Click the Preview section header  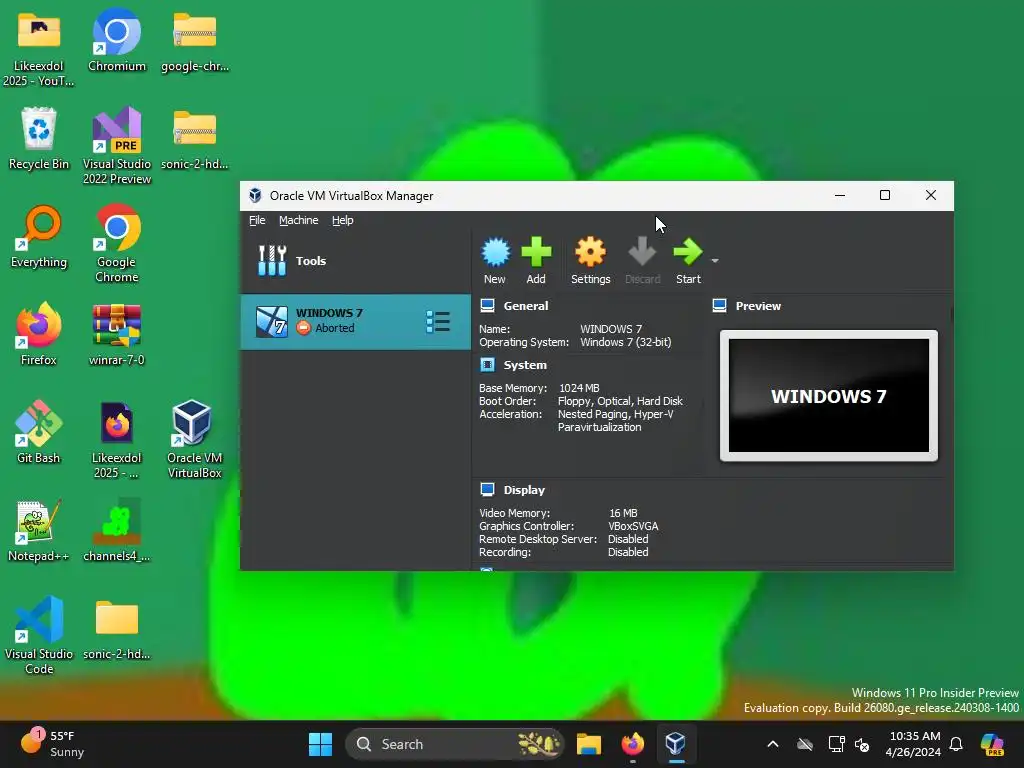point(758,306)
